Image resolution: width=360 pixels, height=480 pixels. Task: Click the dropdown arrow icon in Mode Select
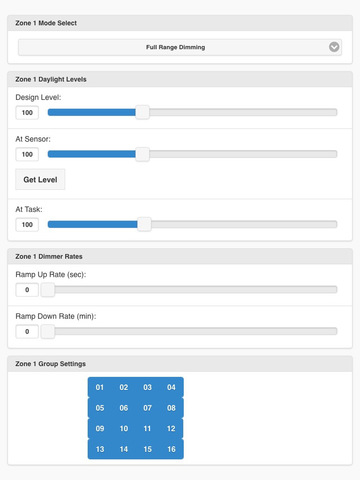point(334,47)
